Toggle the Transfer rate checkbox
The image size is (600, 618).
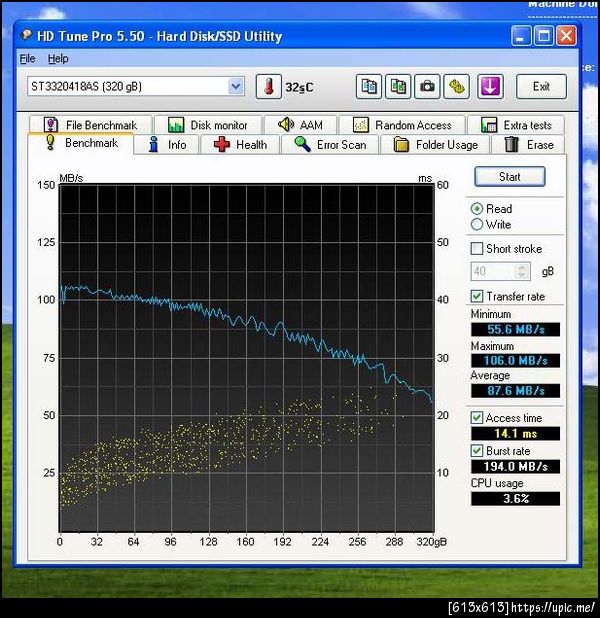pos(477,296)
